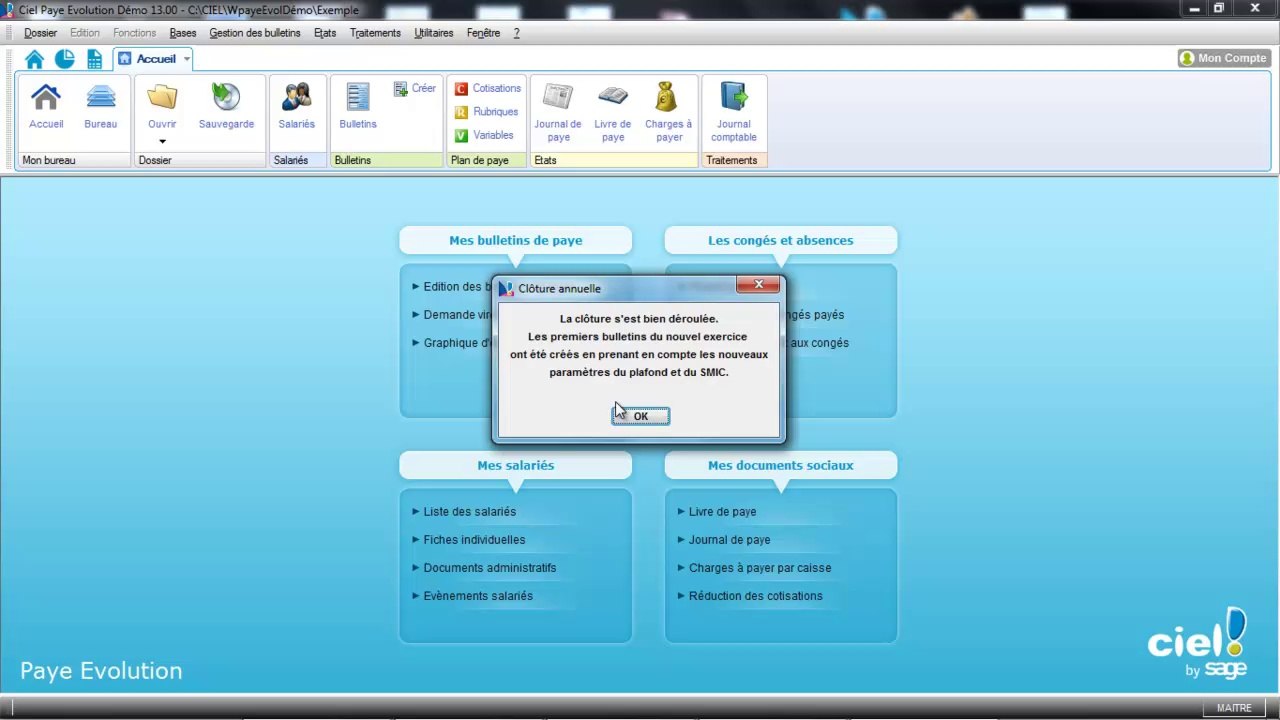Click the Dossier group label in the ribbon
The height and width of the screenshot is (720, 1280).
(155, 160)
